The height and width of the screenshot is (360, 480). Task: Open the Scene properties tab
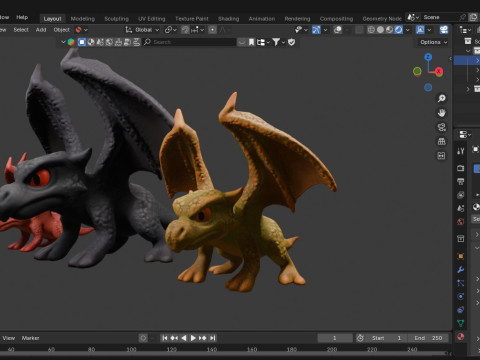pyautogui.click(x=461, y=208)
